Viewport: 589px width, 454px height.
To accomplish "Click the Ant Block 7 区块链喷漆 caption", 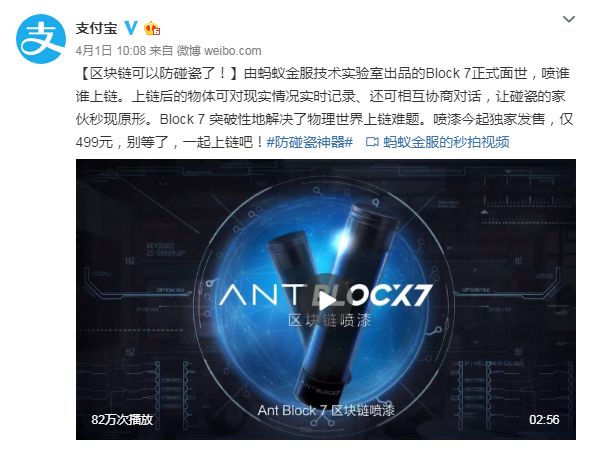I will point(326,410).
